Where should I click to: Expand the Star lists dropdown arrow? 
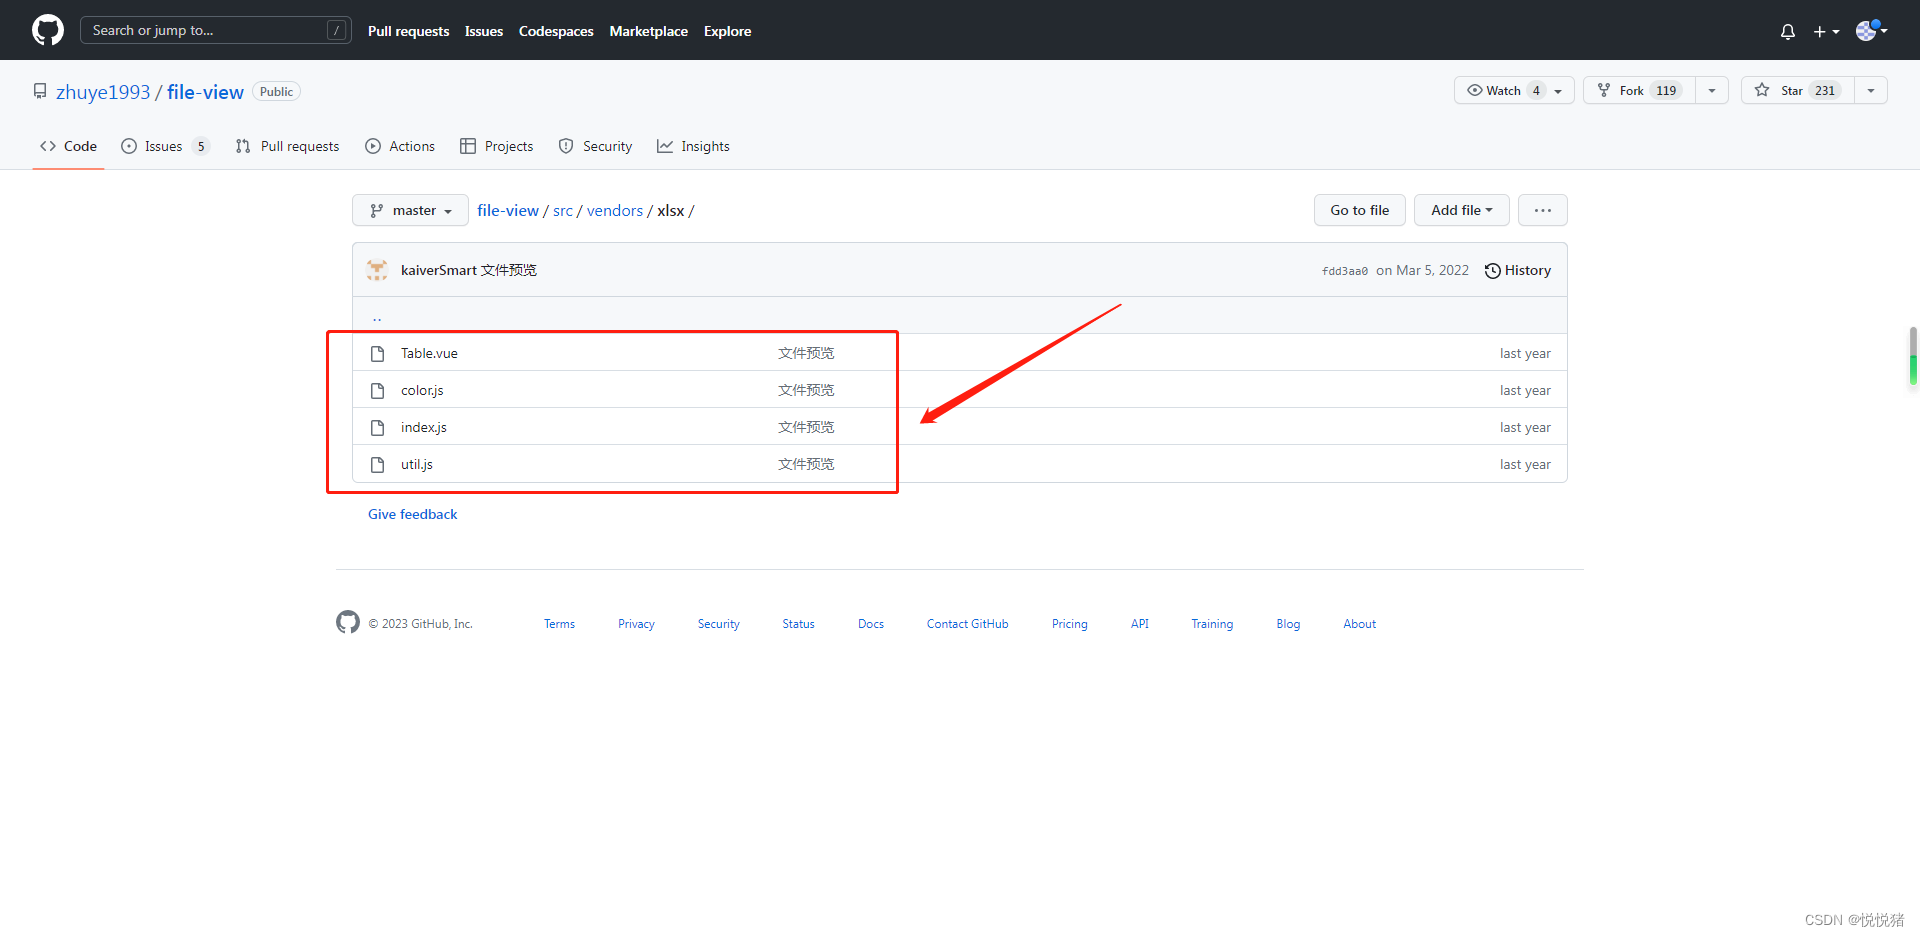point(1871,90)
